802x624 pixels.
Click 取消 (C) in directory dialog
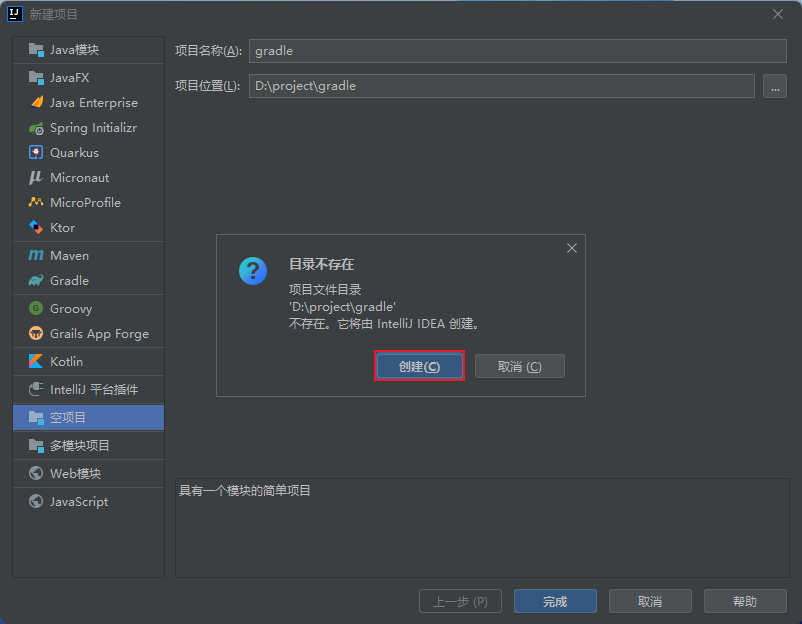[x=520, y=366]
